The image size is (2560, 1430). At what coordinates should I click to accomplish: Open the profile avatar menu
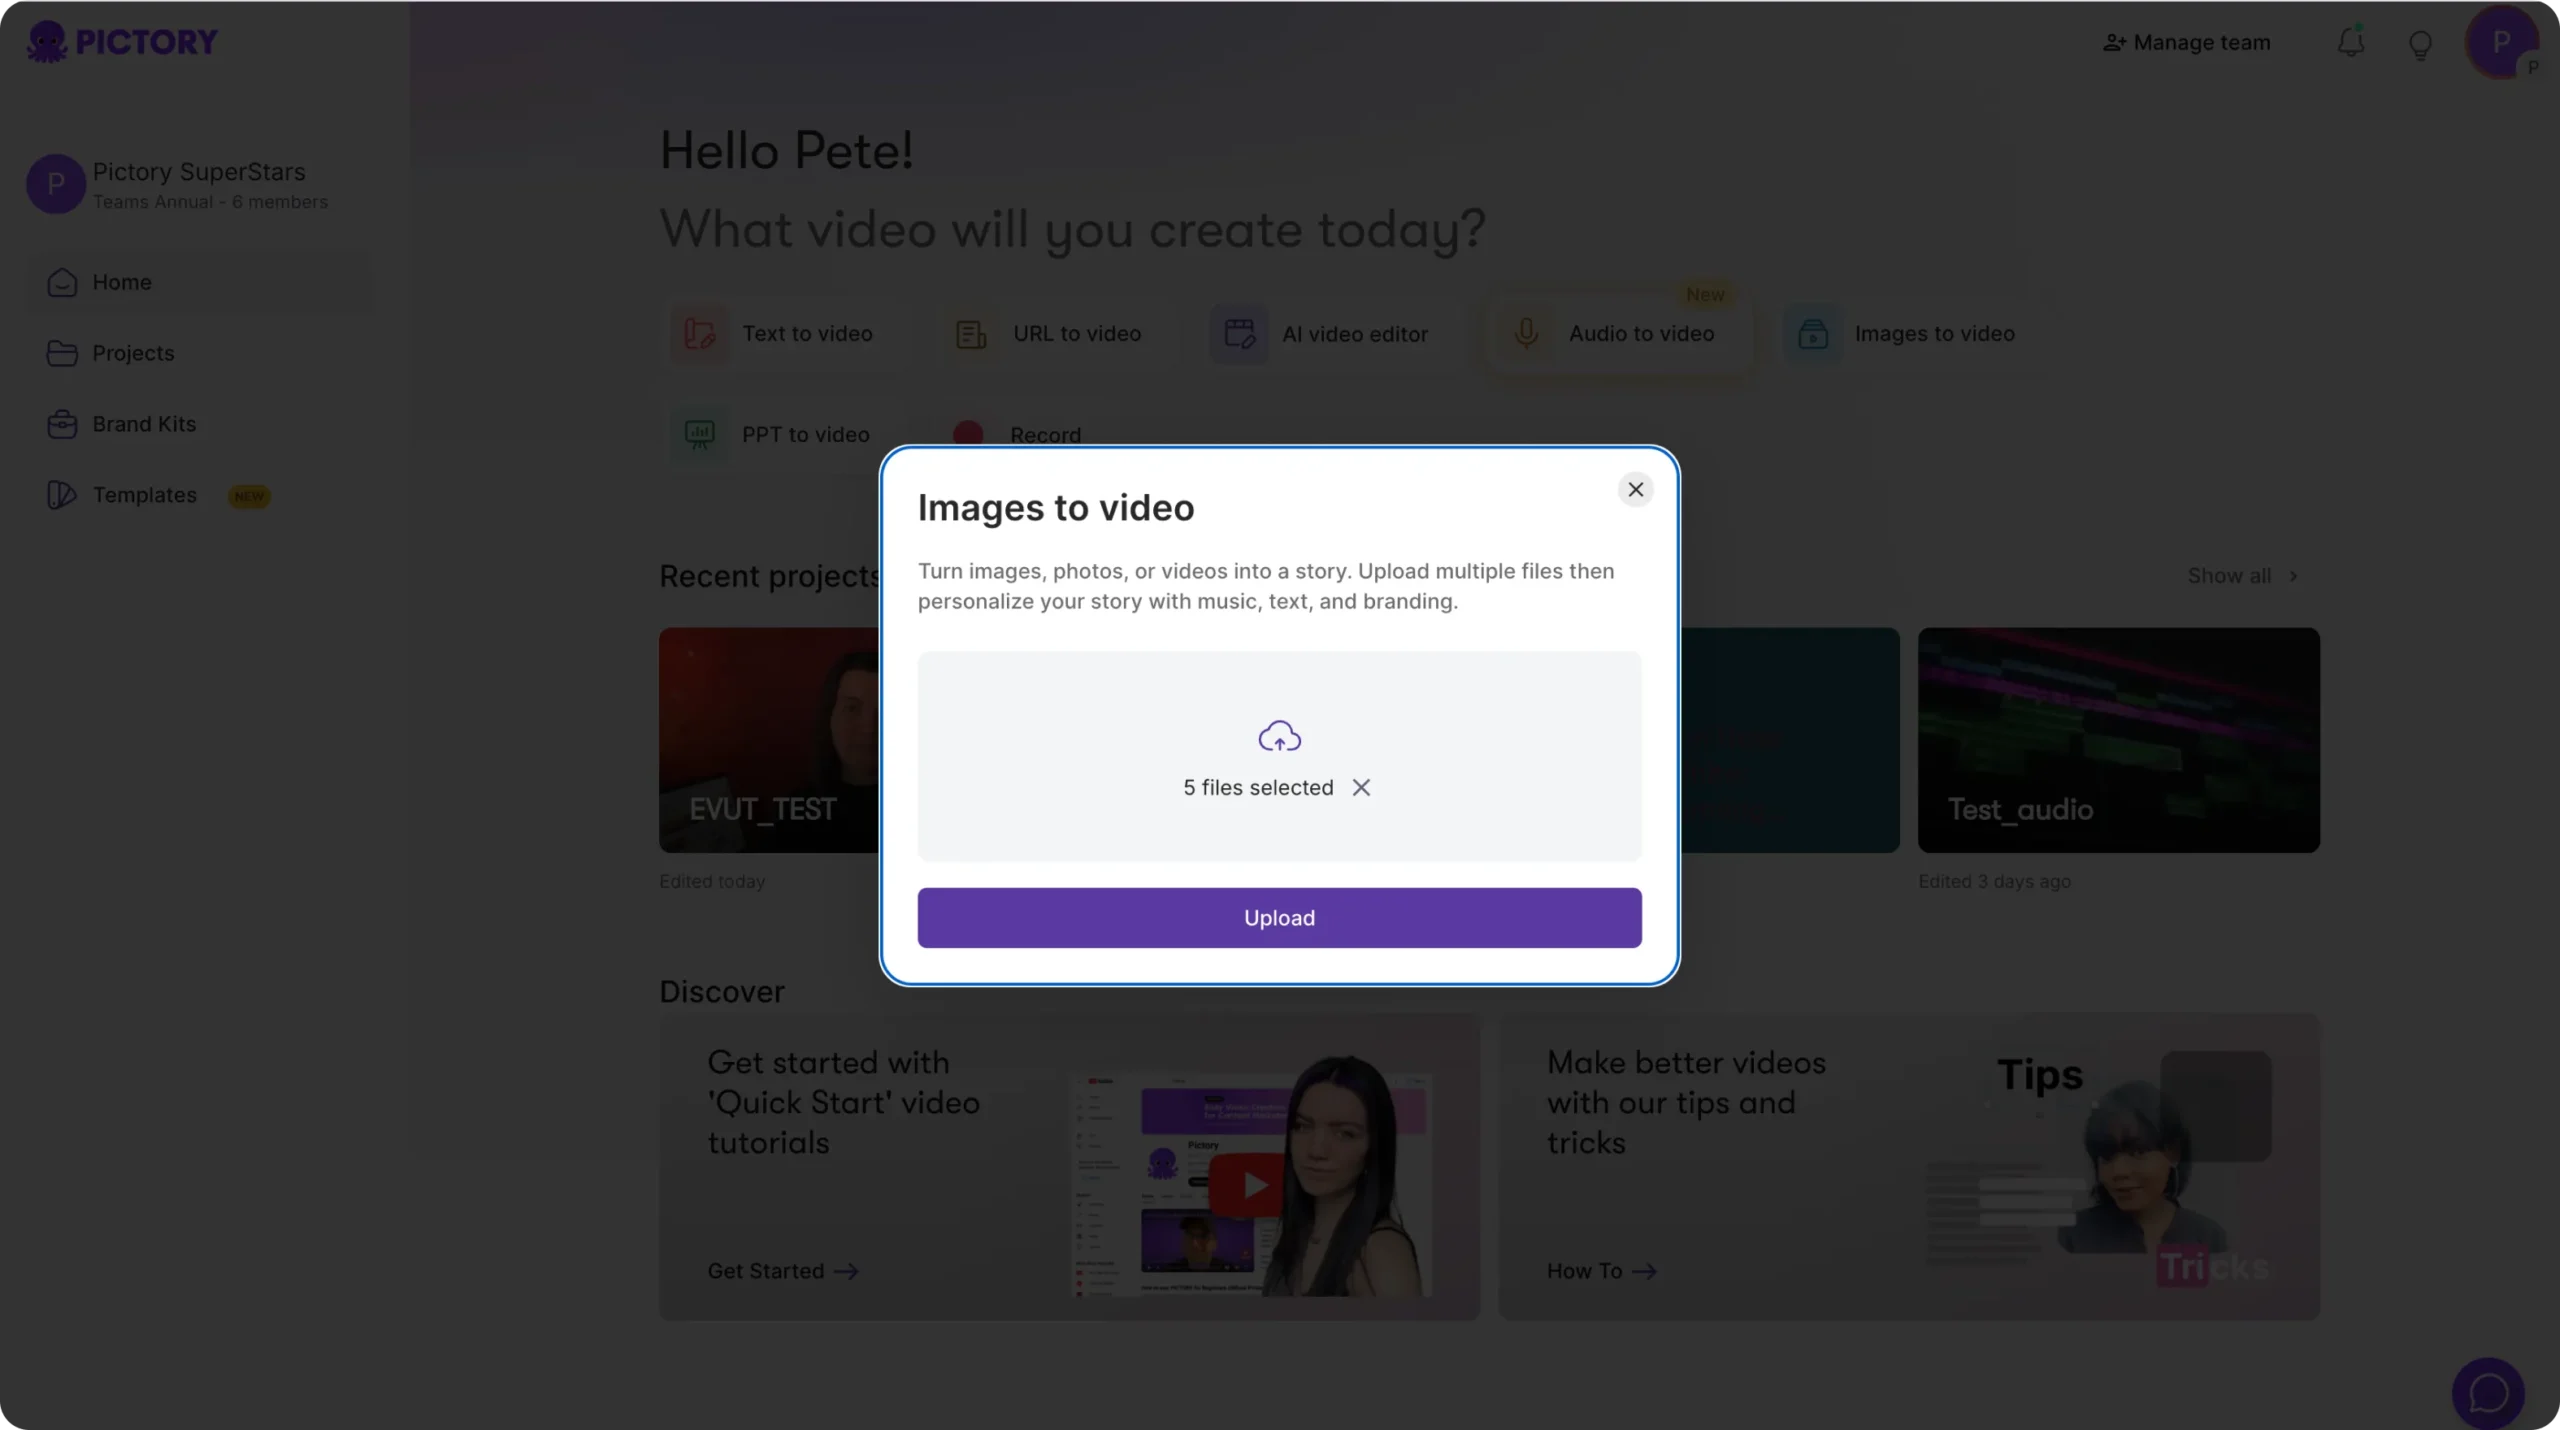click(x=2500, y=43)
